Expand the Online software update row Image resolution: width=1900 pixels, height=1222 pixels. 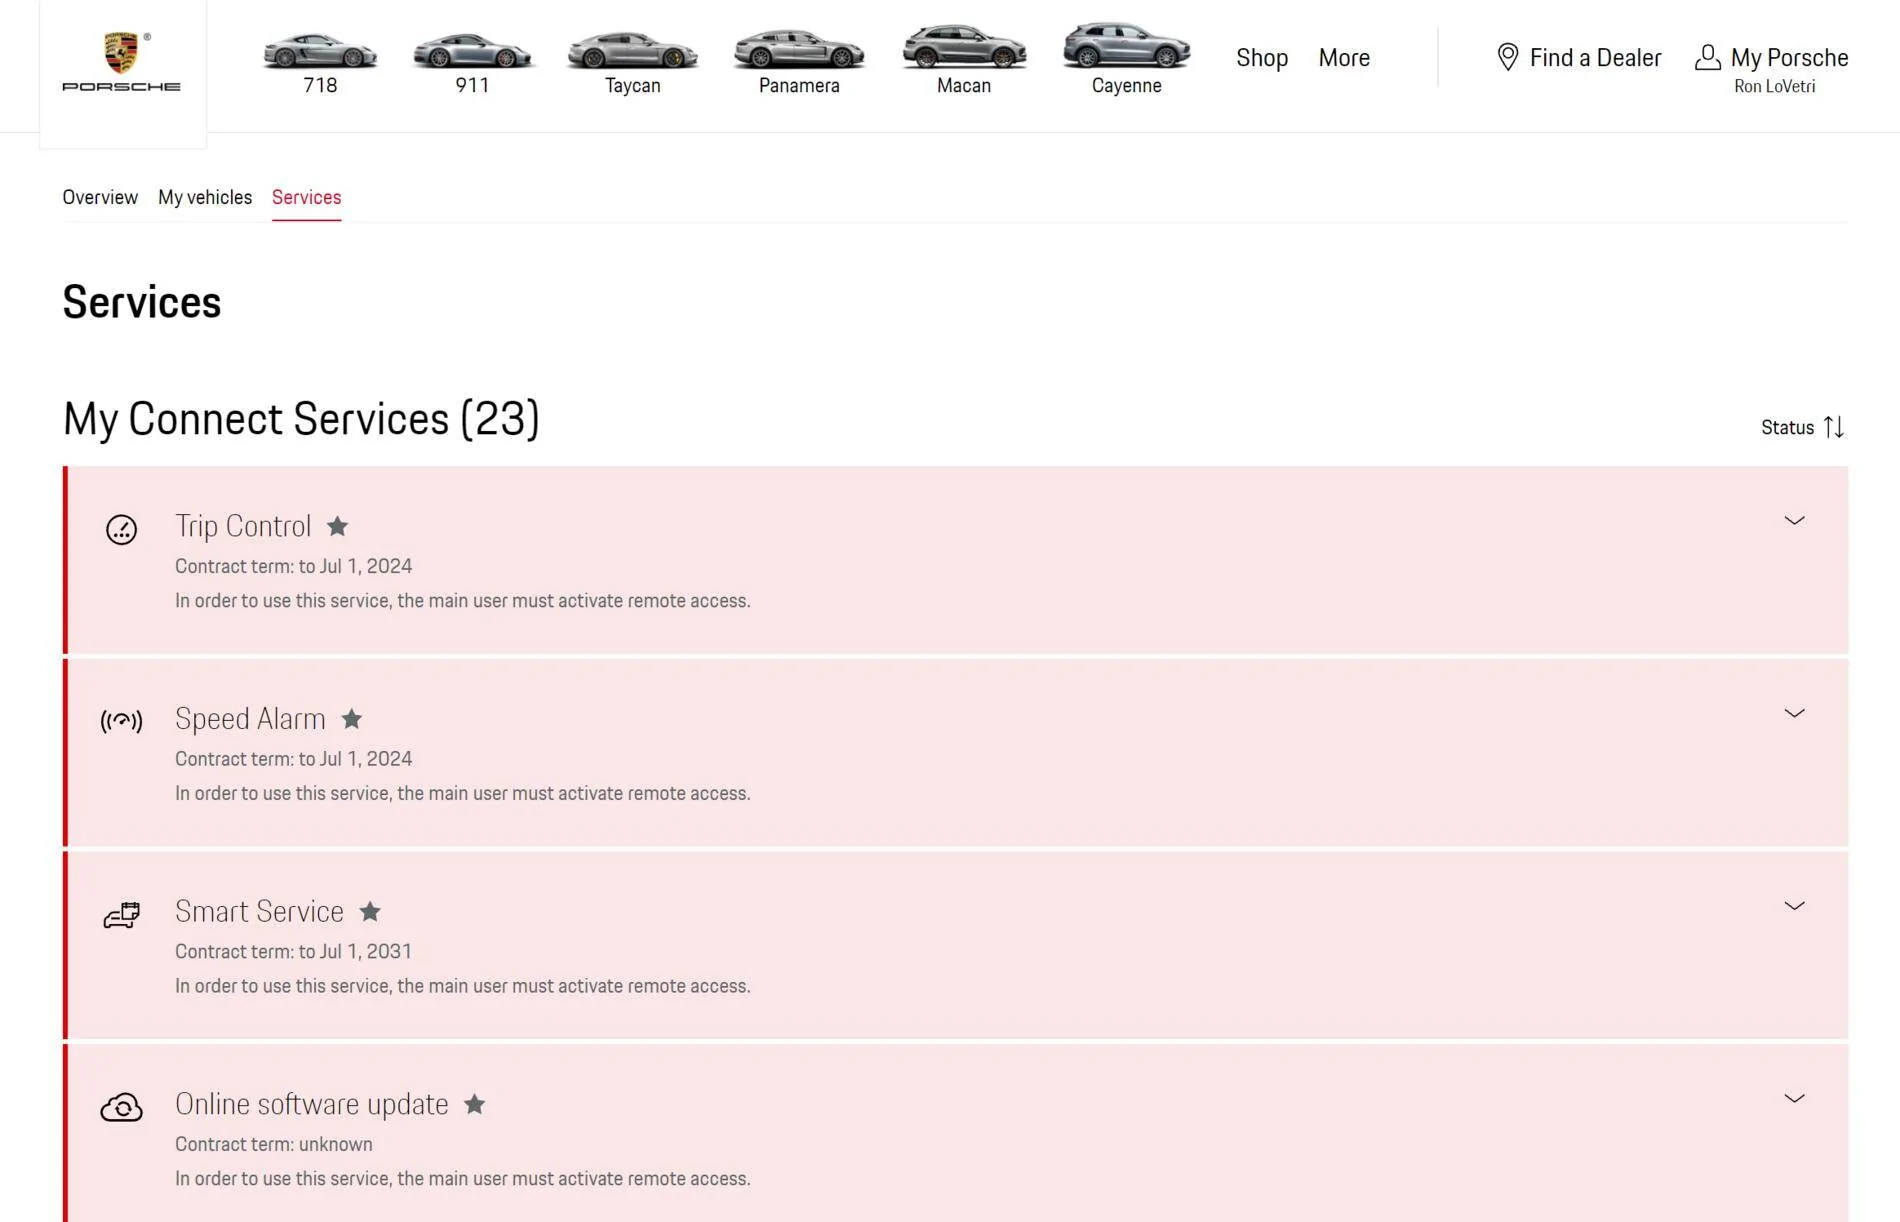[1794, 1098]
